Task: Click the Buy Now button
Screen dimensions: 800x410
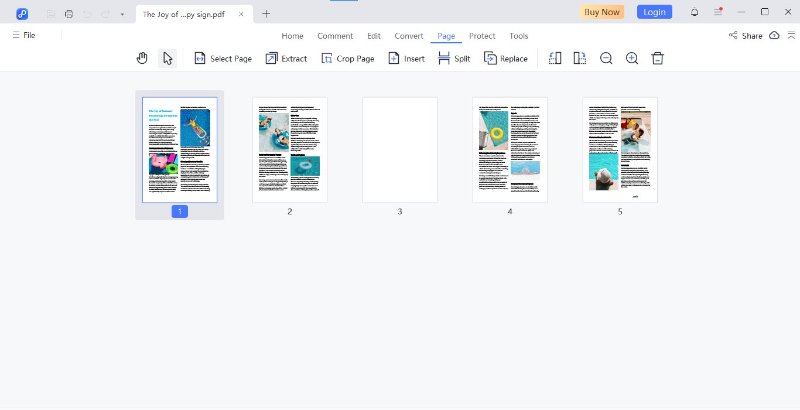Action: 602,12
